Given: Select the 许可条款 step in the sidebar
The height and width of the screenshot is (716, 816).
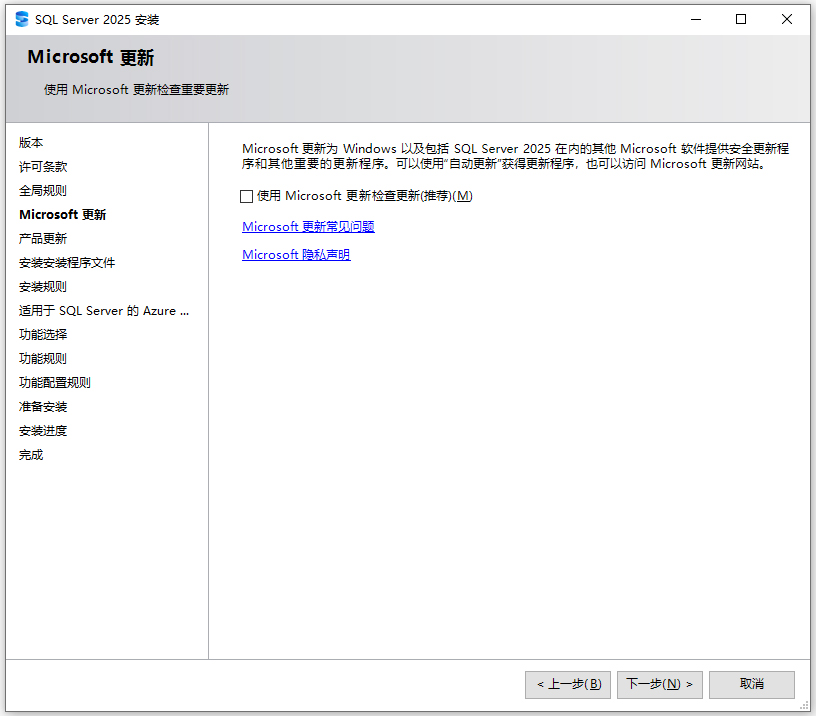Looking at the screenshot, I should click(x=43, y=167).
